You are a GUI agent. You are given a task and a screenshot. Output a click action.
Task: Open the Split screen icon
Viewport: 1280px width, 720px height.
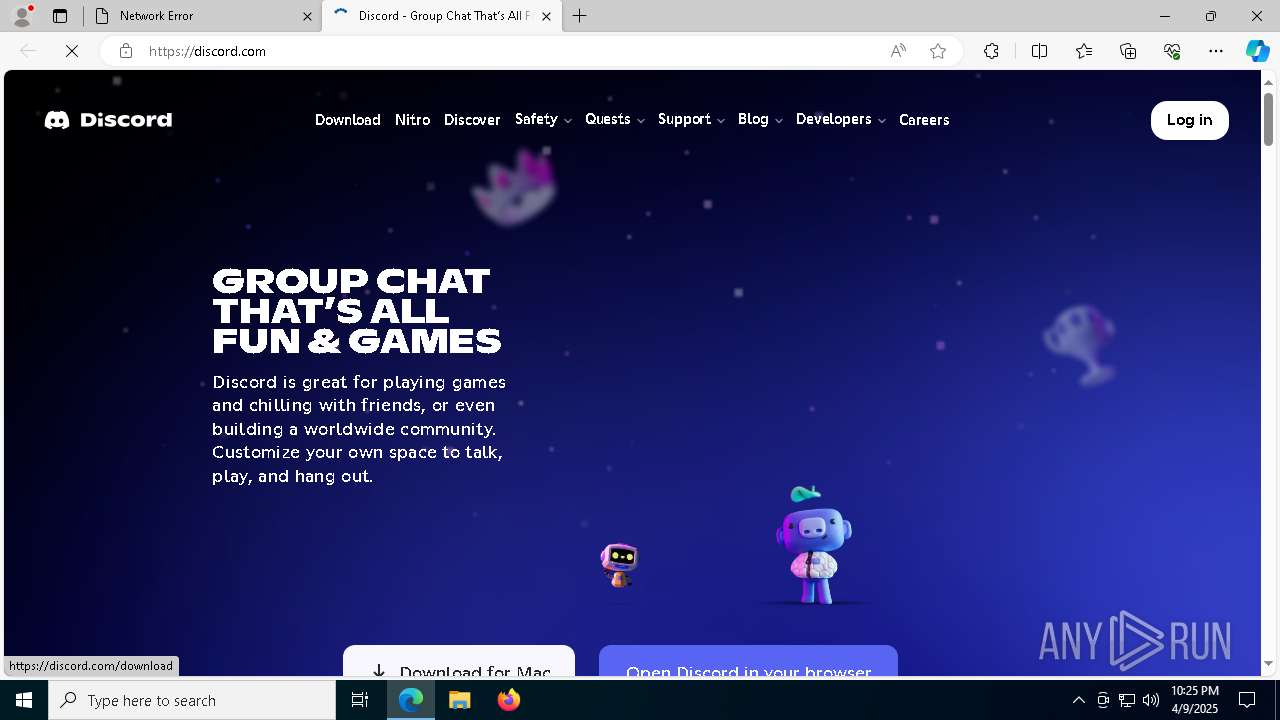coord(1039,51)
